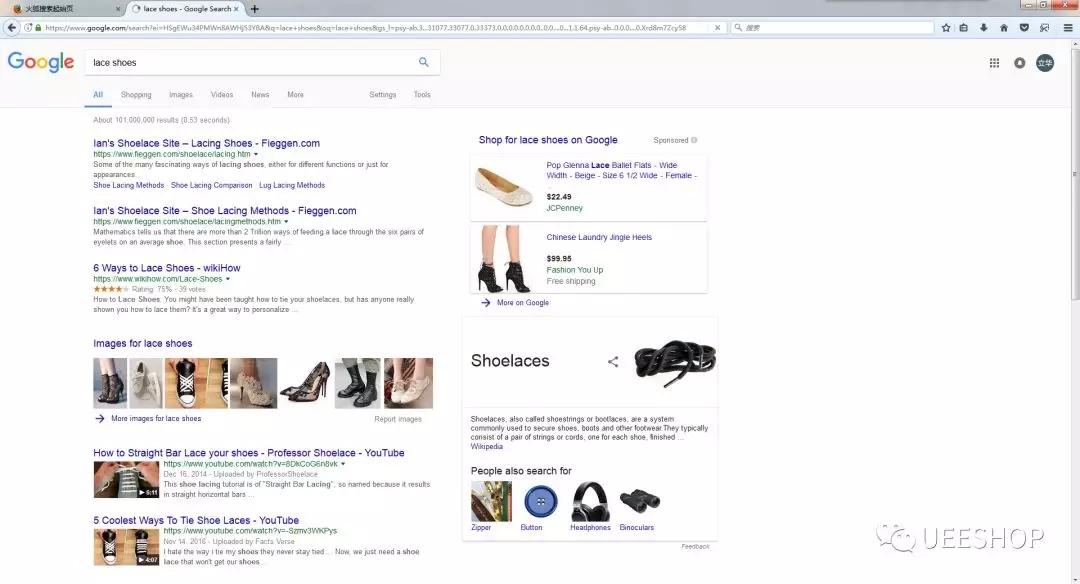Click the More on Google link

pyautogui.click(x=523, y=302)
